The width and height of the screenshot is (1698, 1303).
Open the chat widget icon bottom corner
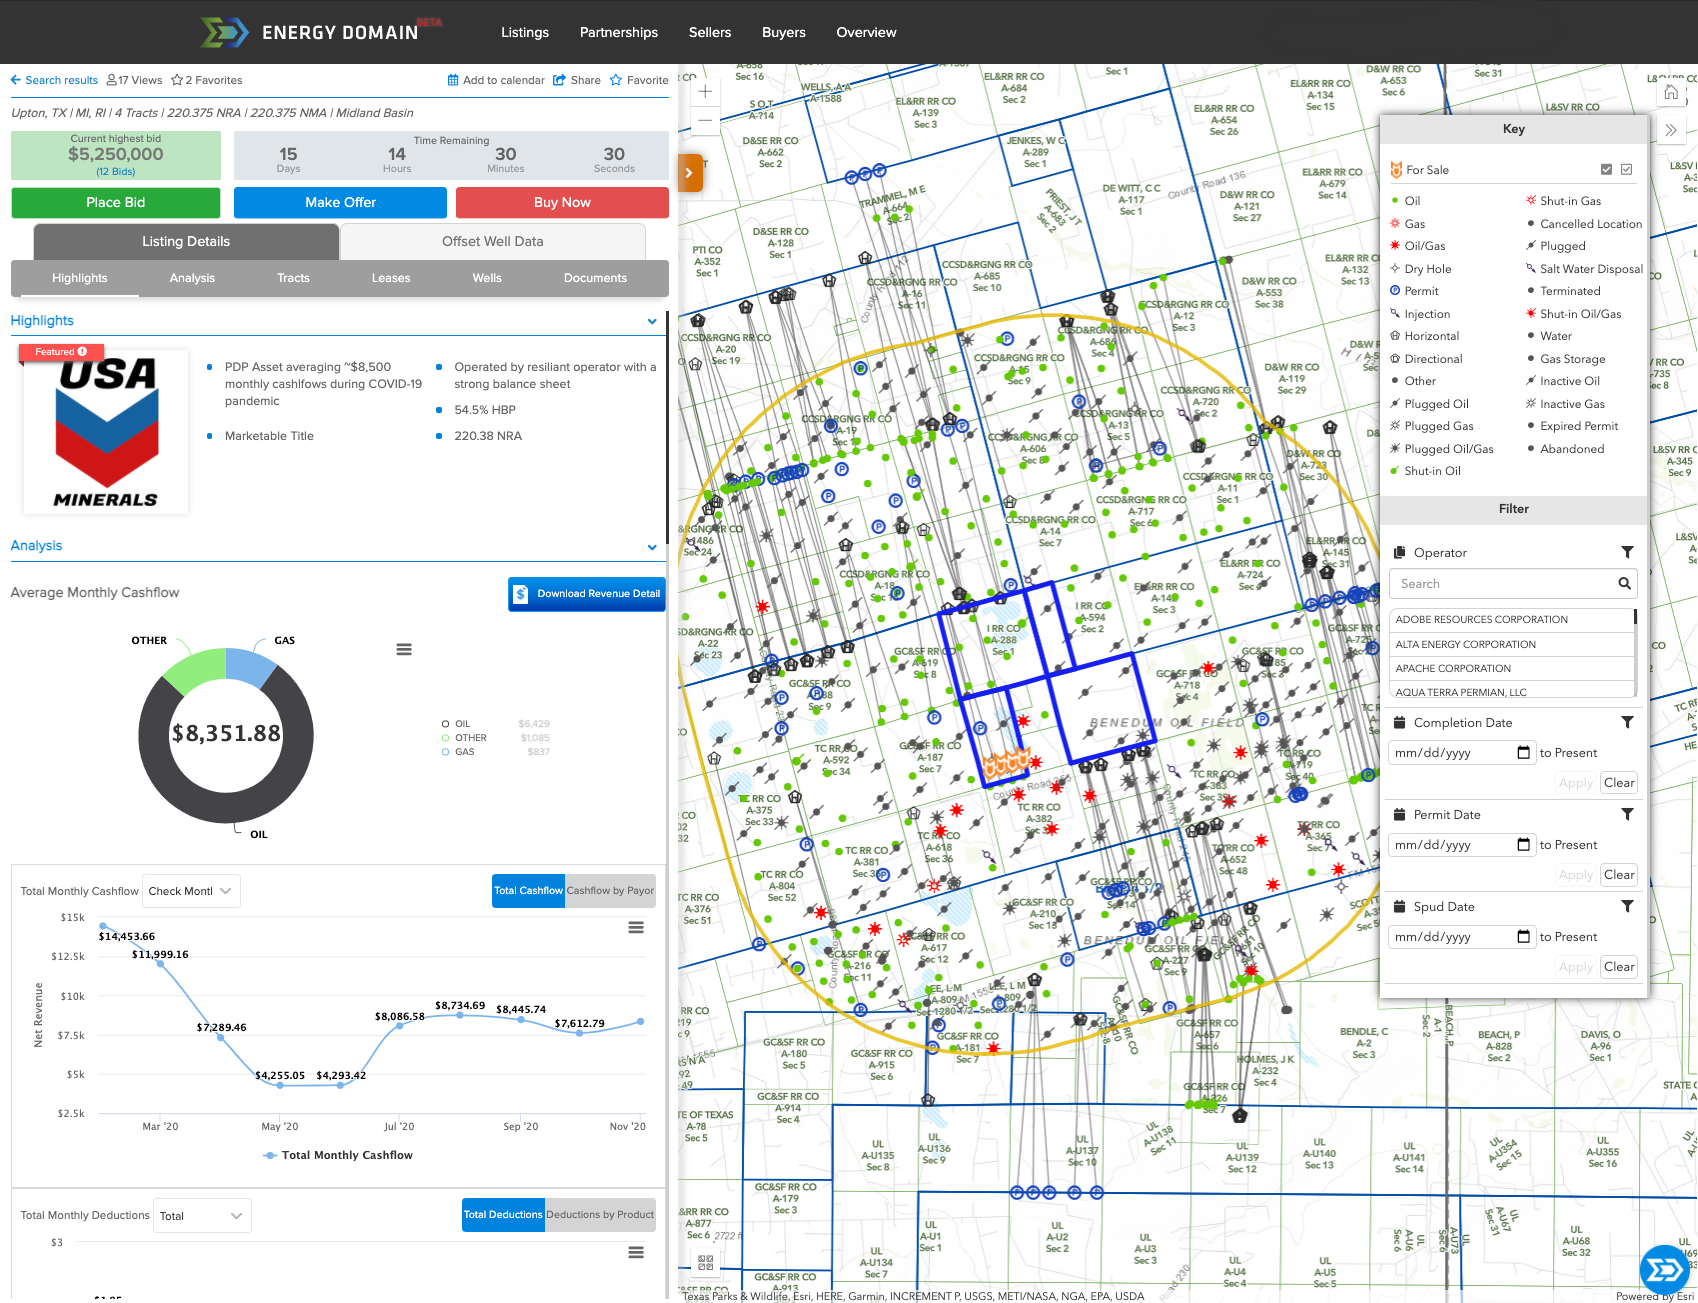pos(1664,1269)
